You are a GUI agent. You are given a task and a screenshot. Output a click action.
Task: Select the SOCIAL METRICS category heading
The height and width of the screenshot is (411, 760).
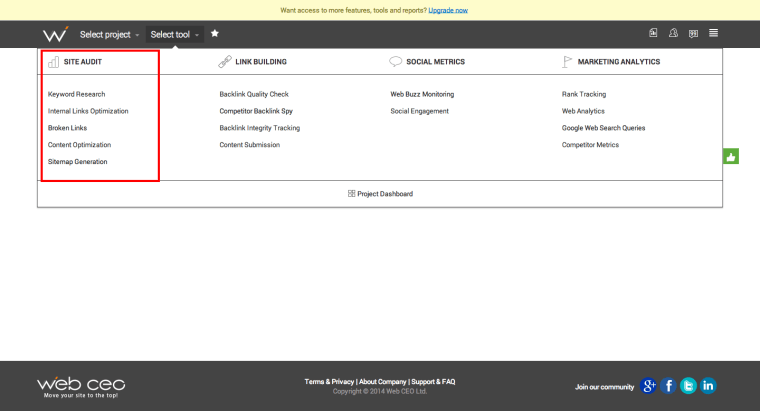pos(435,62)
